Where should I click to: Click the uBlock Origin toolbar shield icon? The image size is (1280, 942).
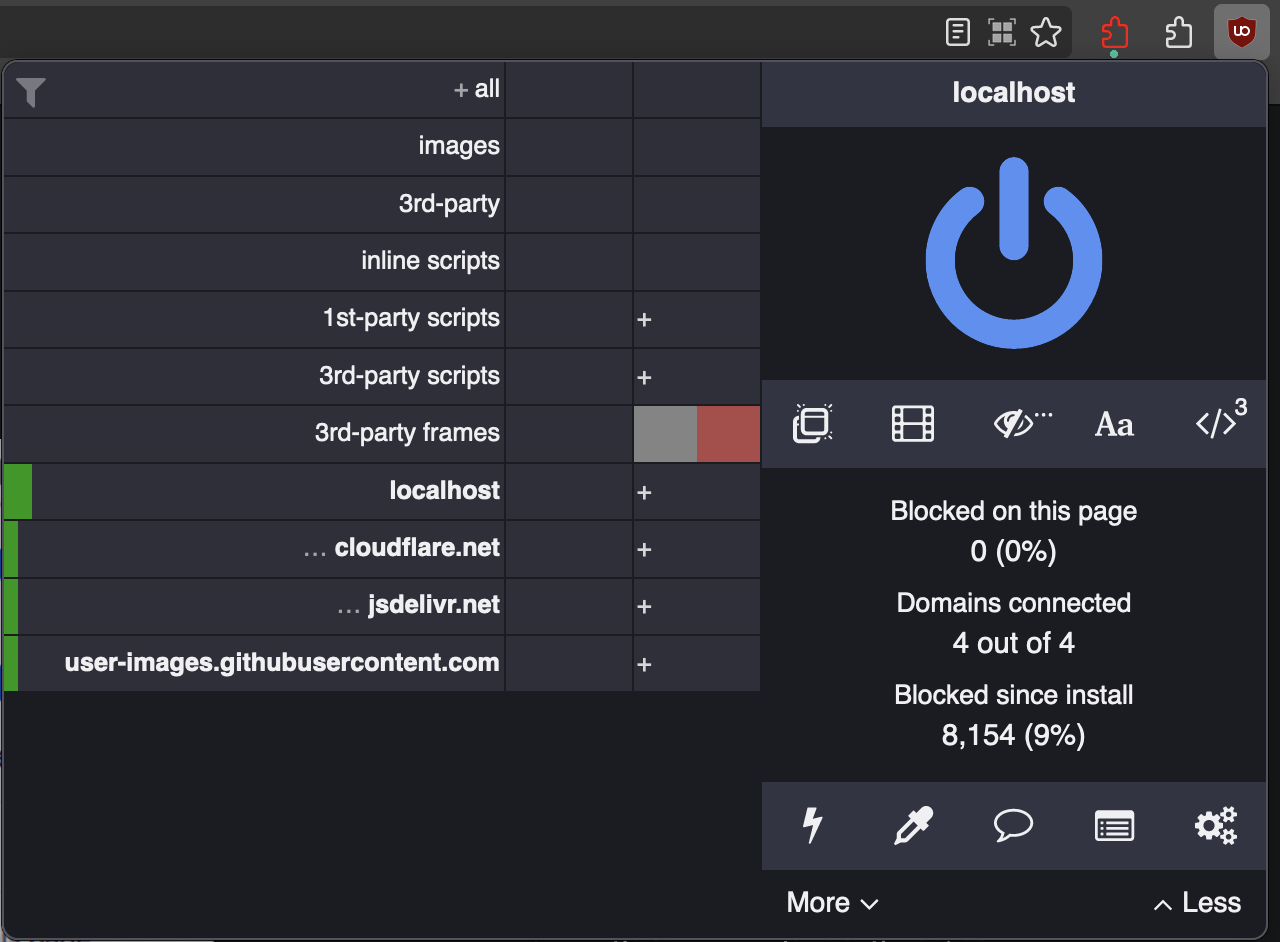coord(1241,33)
